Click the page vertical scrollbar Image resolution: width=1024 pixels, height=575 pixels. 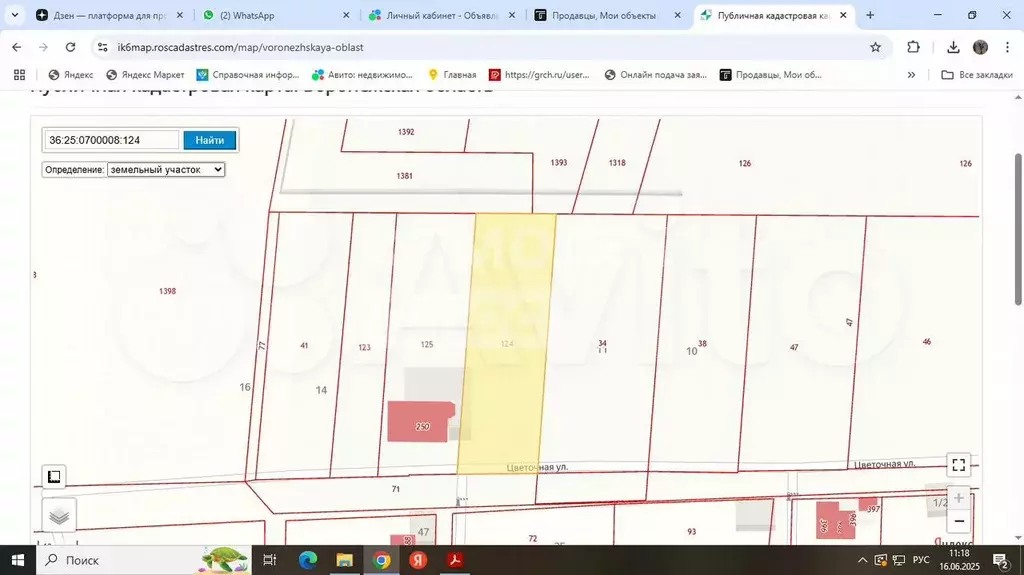1018,229
